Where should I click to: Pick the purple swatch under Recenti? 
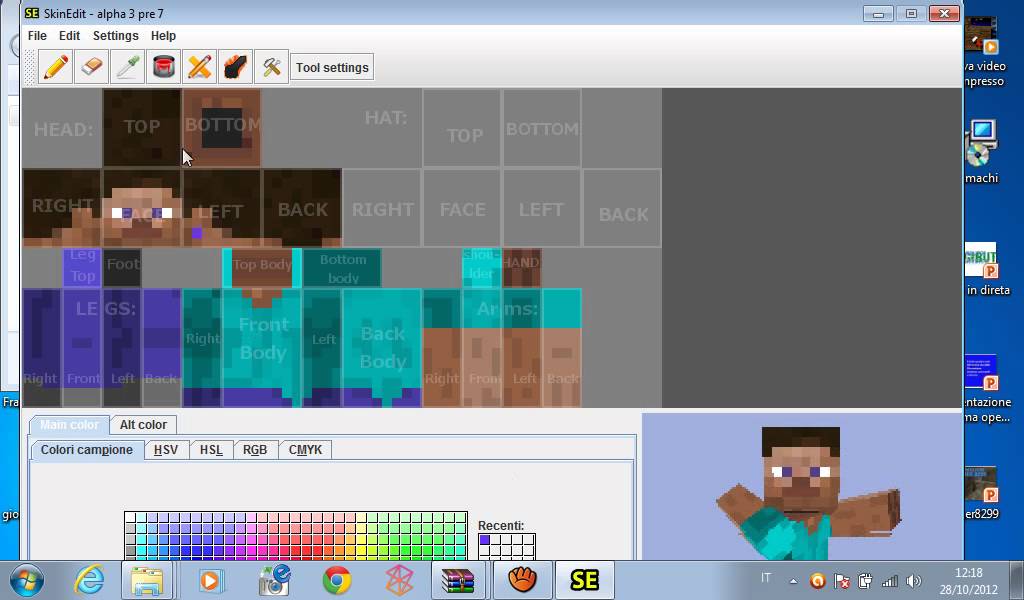coord(485,540)
